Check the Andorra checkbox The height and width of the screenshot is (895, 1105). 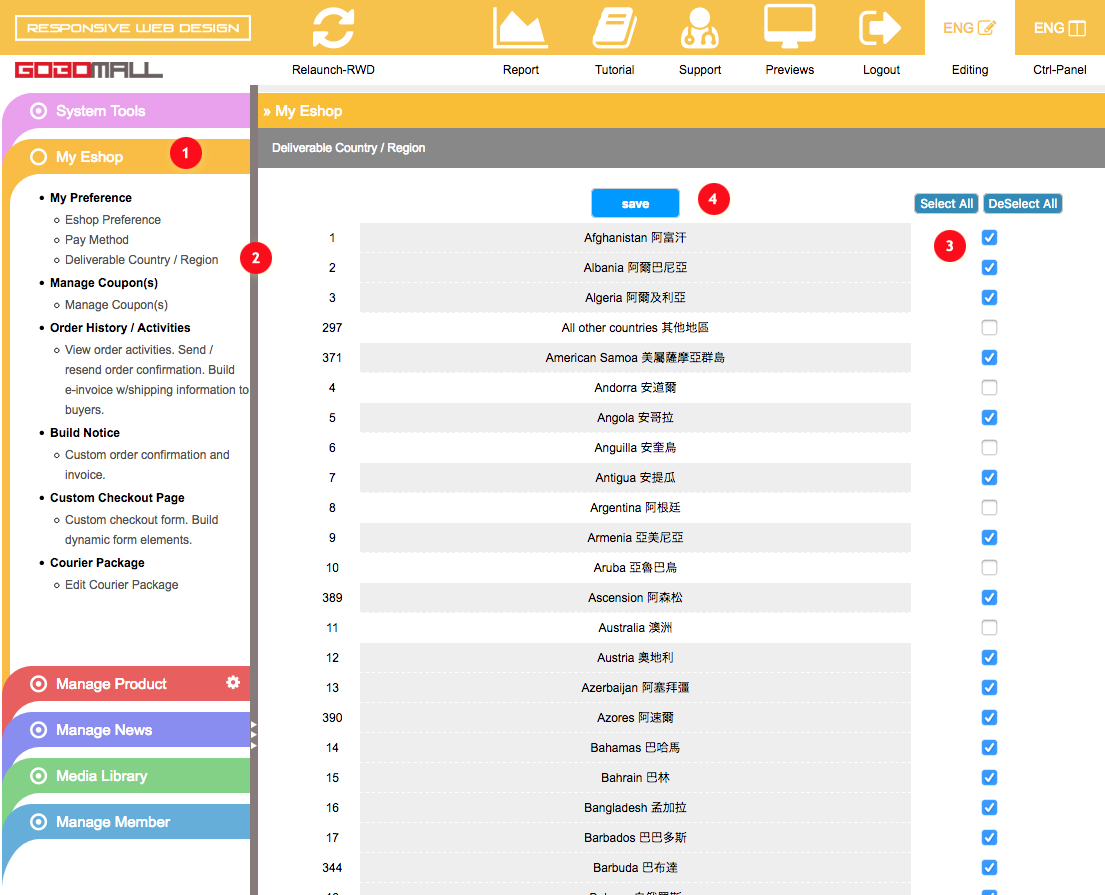[x=989, y=388]
